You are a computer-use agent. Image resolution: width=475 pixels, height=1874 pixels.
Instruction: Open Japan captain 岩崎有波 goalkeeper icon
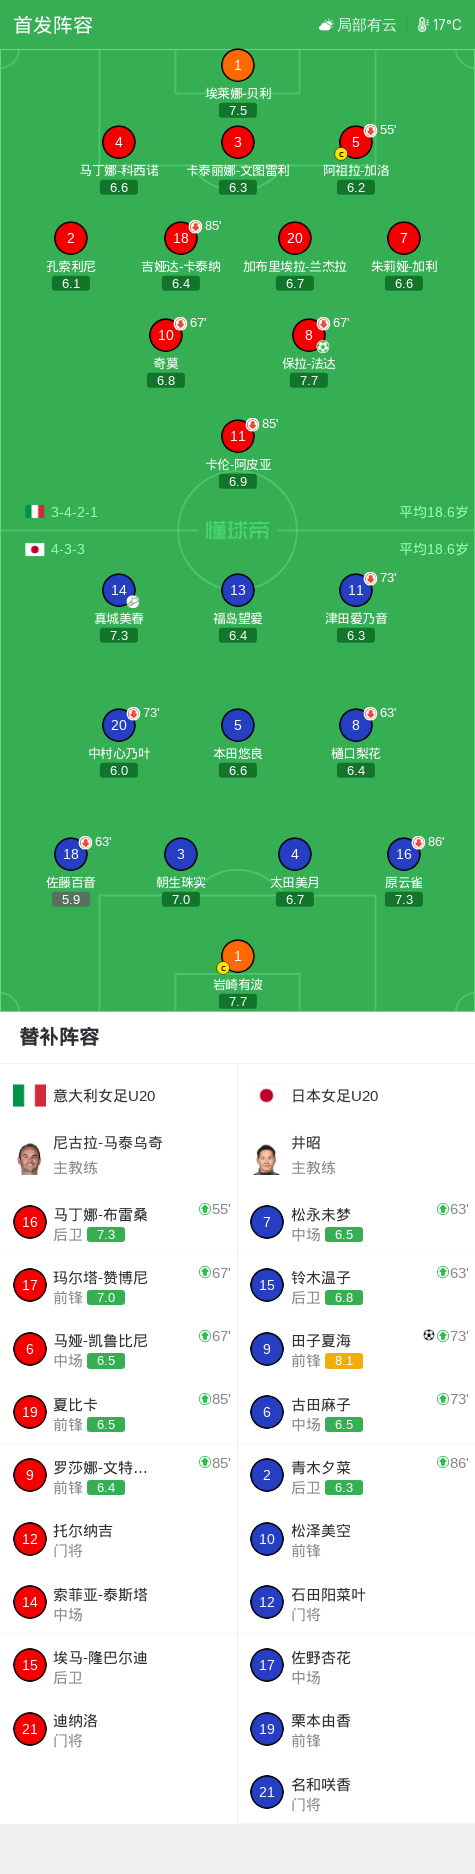[x=238, y=957]
